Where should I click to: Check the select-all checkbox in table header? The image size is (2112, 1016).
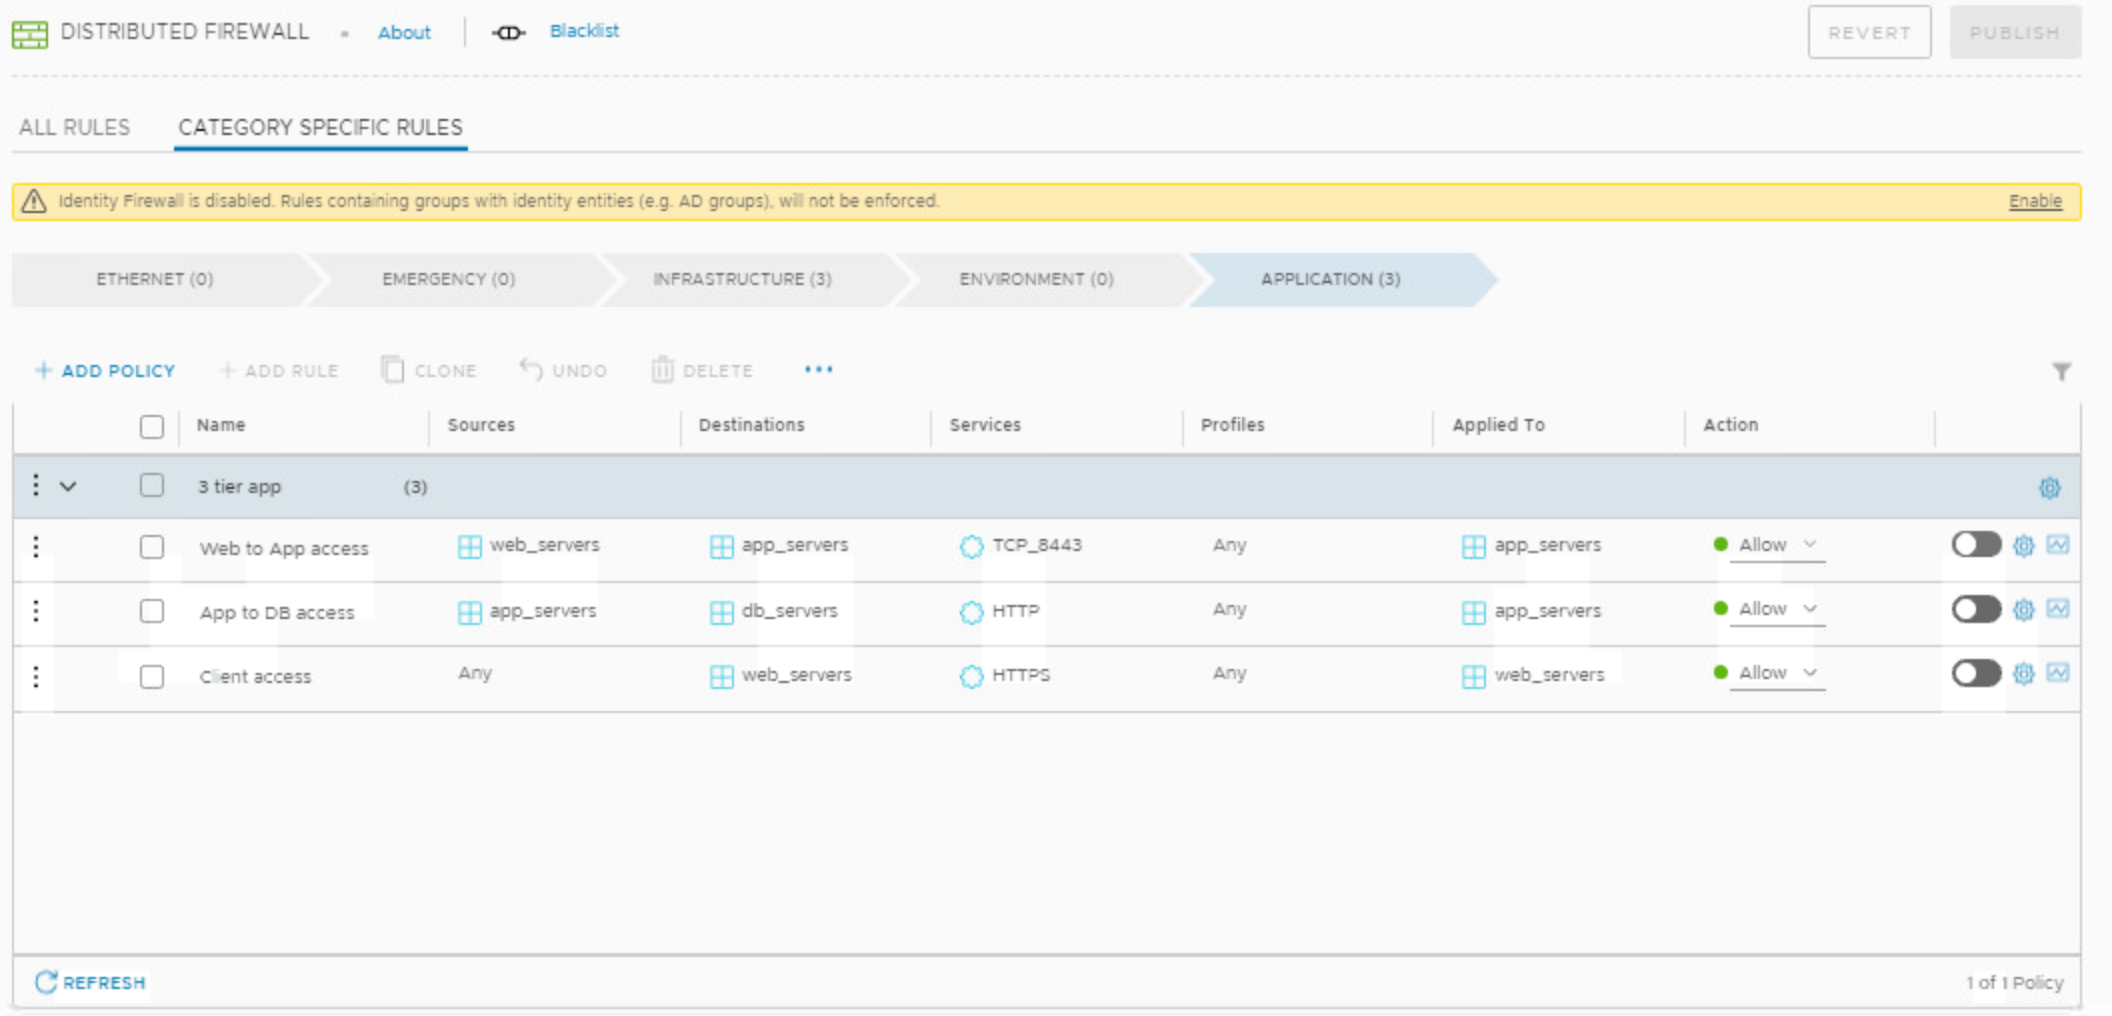click(152, 427)
